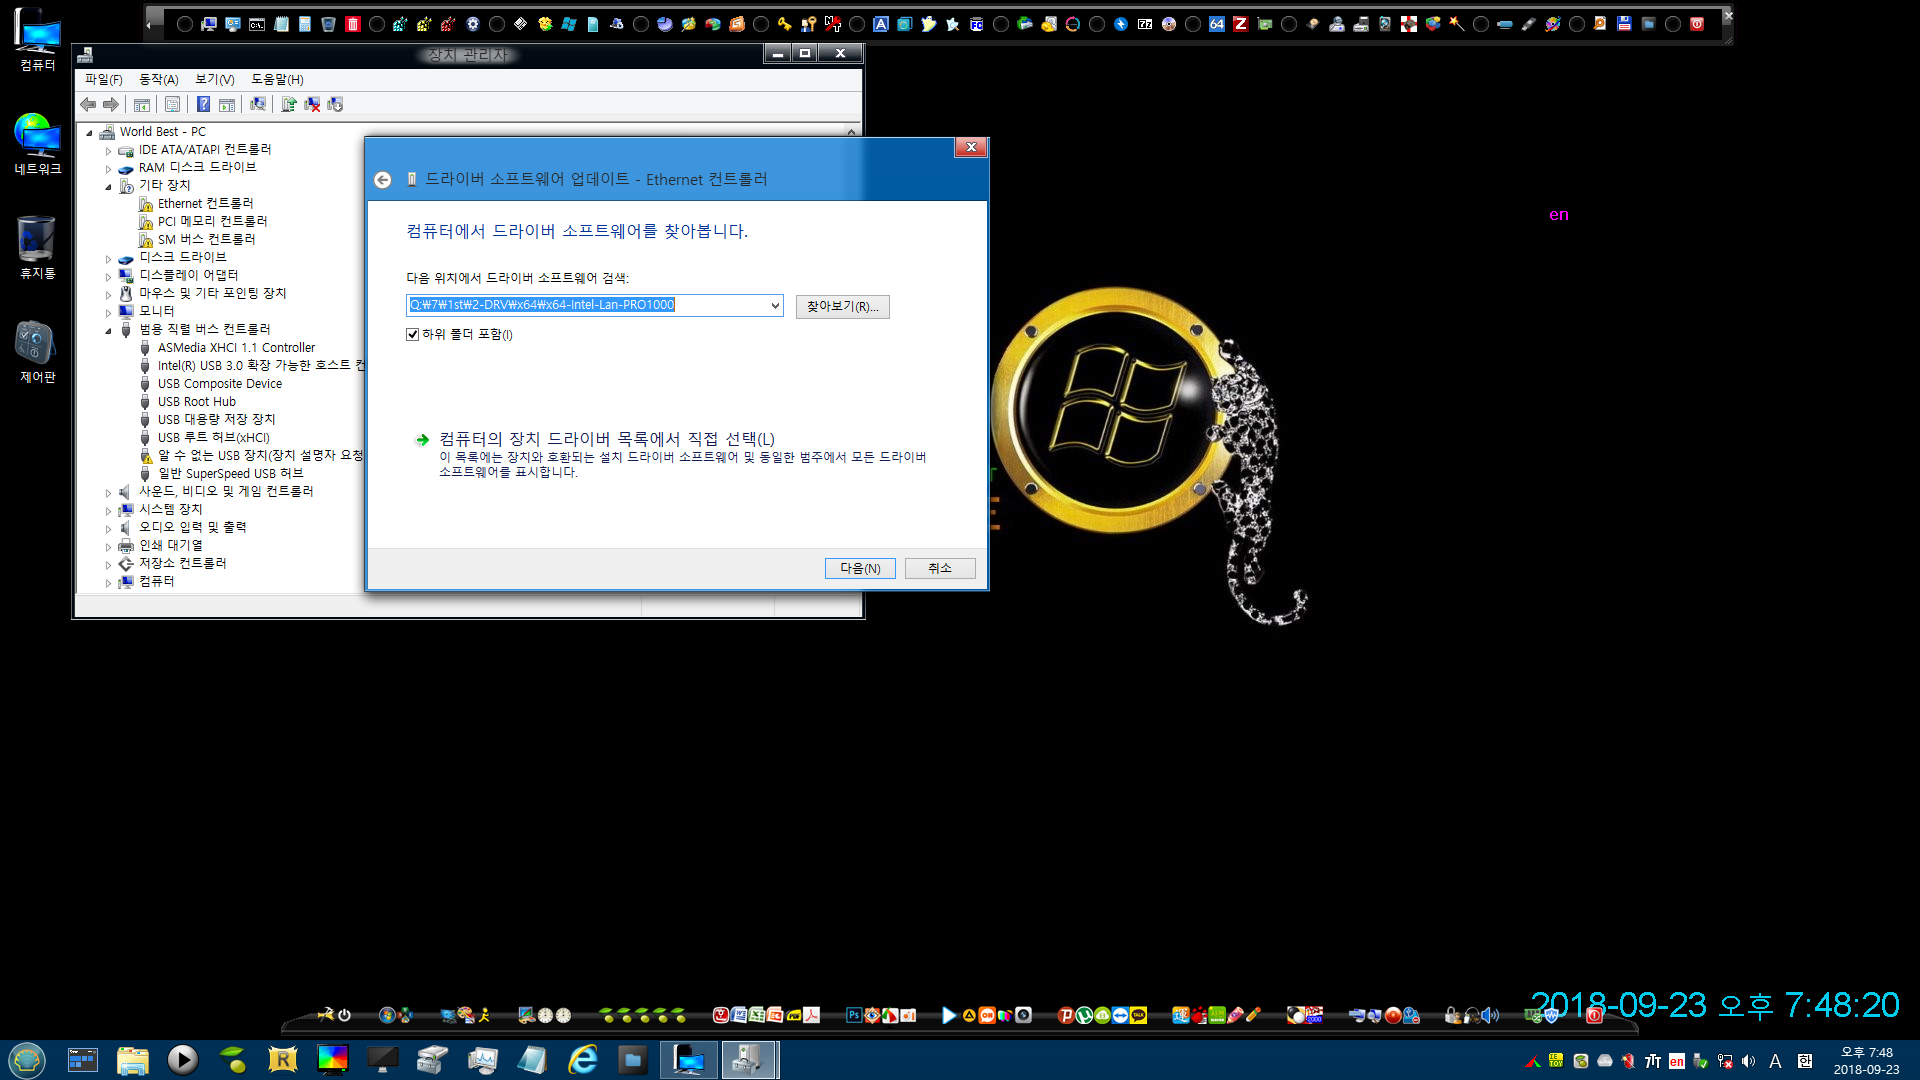Expand the 시스템 장치 tree node

click(x=109, y=510)
